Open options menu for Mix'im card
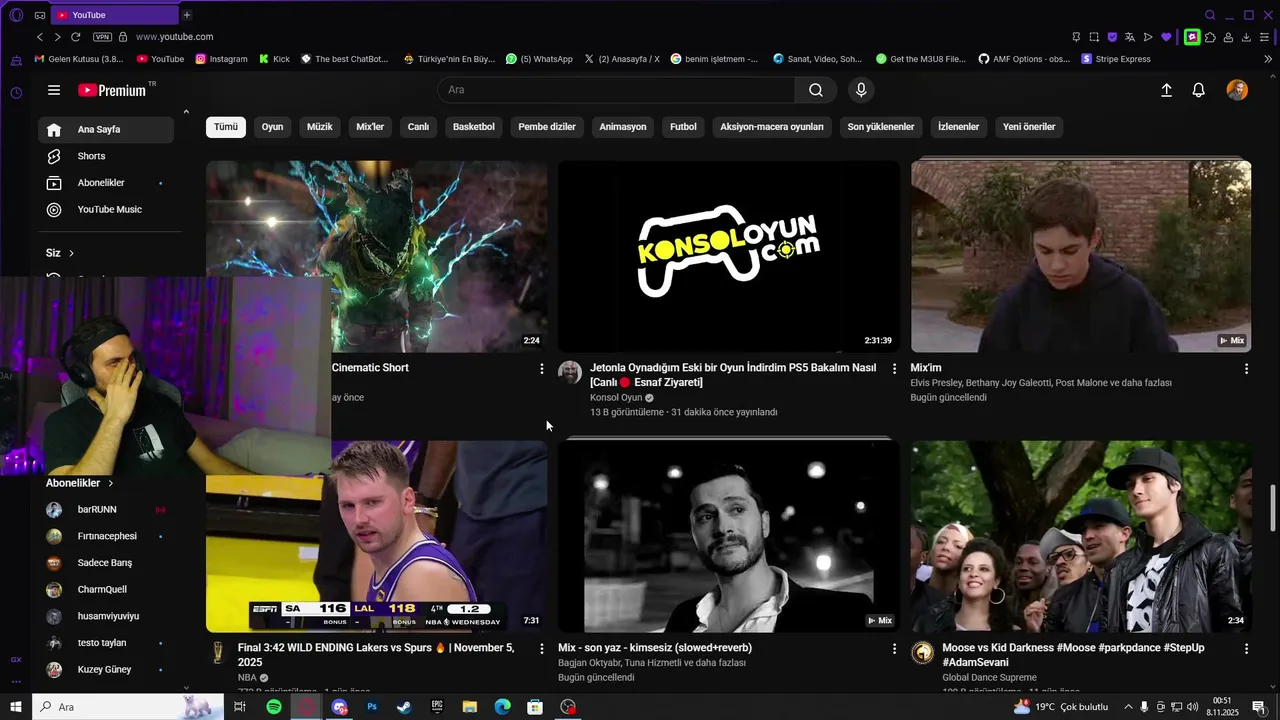1280x720 pixels. click(1246, 369)
